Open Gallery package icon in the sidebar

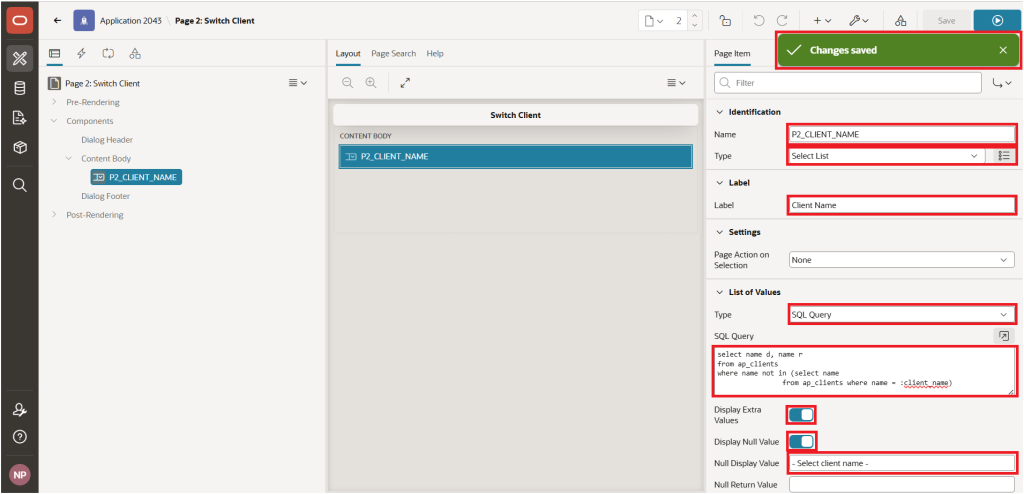(20, 148)
